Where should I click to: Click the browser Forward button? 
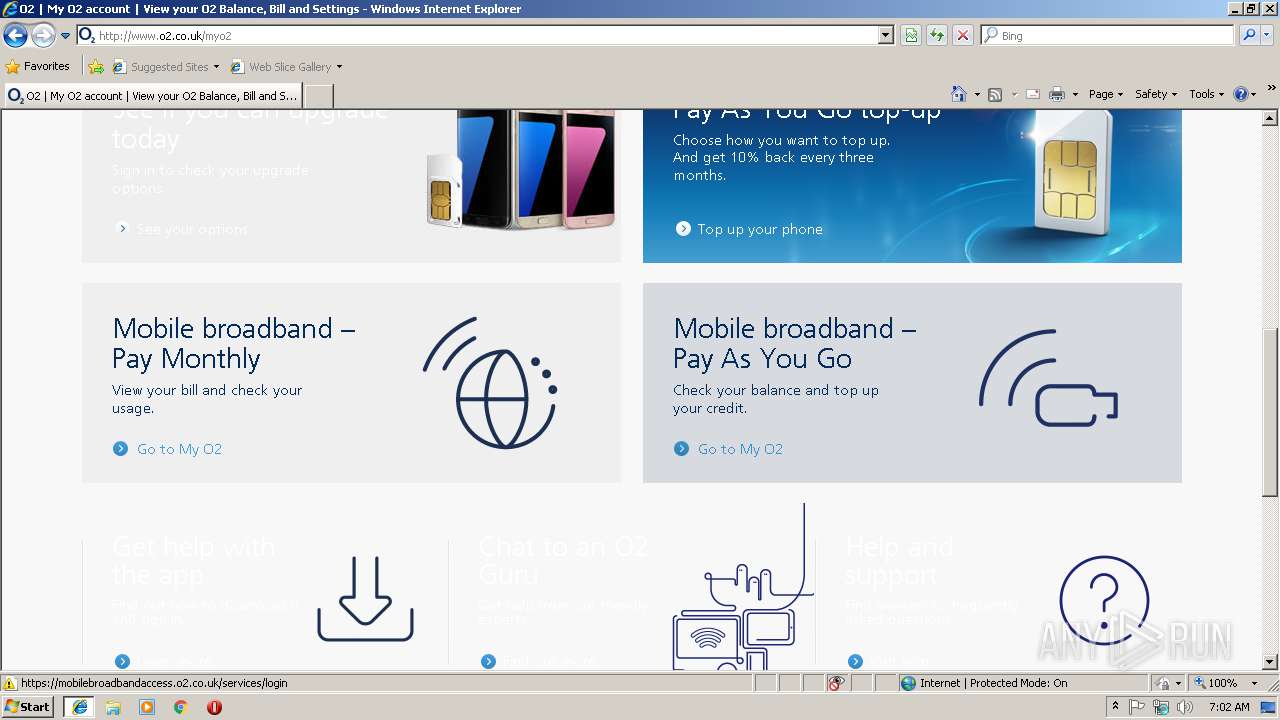point(43,36)
